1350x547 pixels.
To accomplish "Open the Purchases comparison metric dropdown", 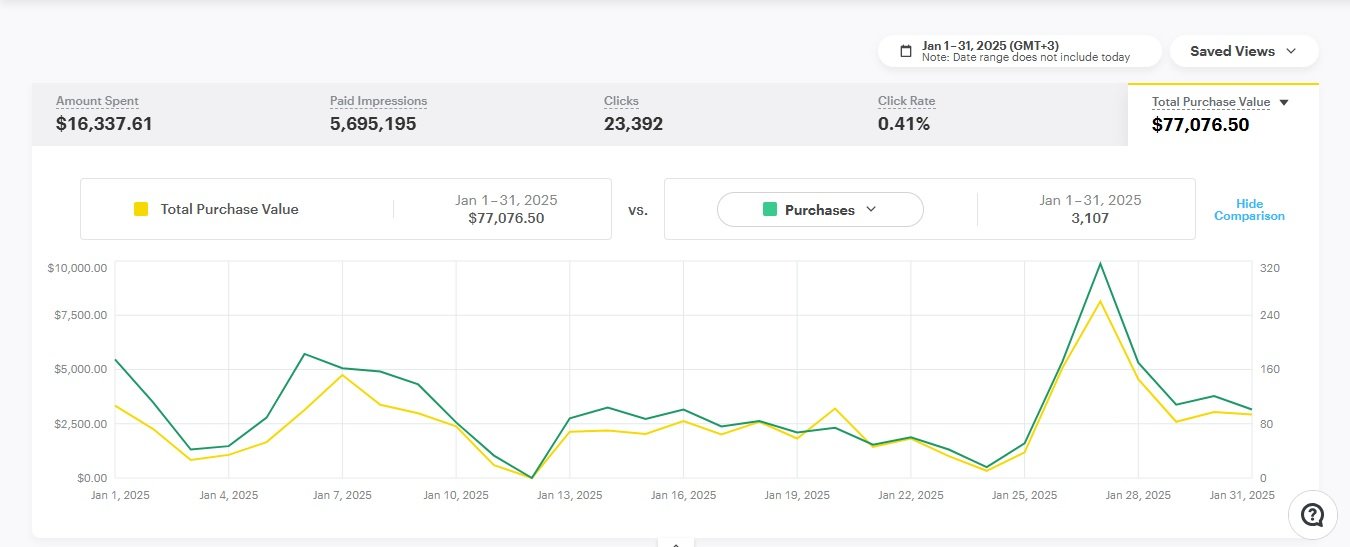I will (x=820, y=210).
